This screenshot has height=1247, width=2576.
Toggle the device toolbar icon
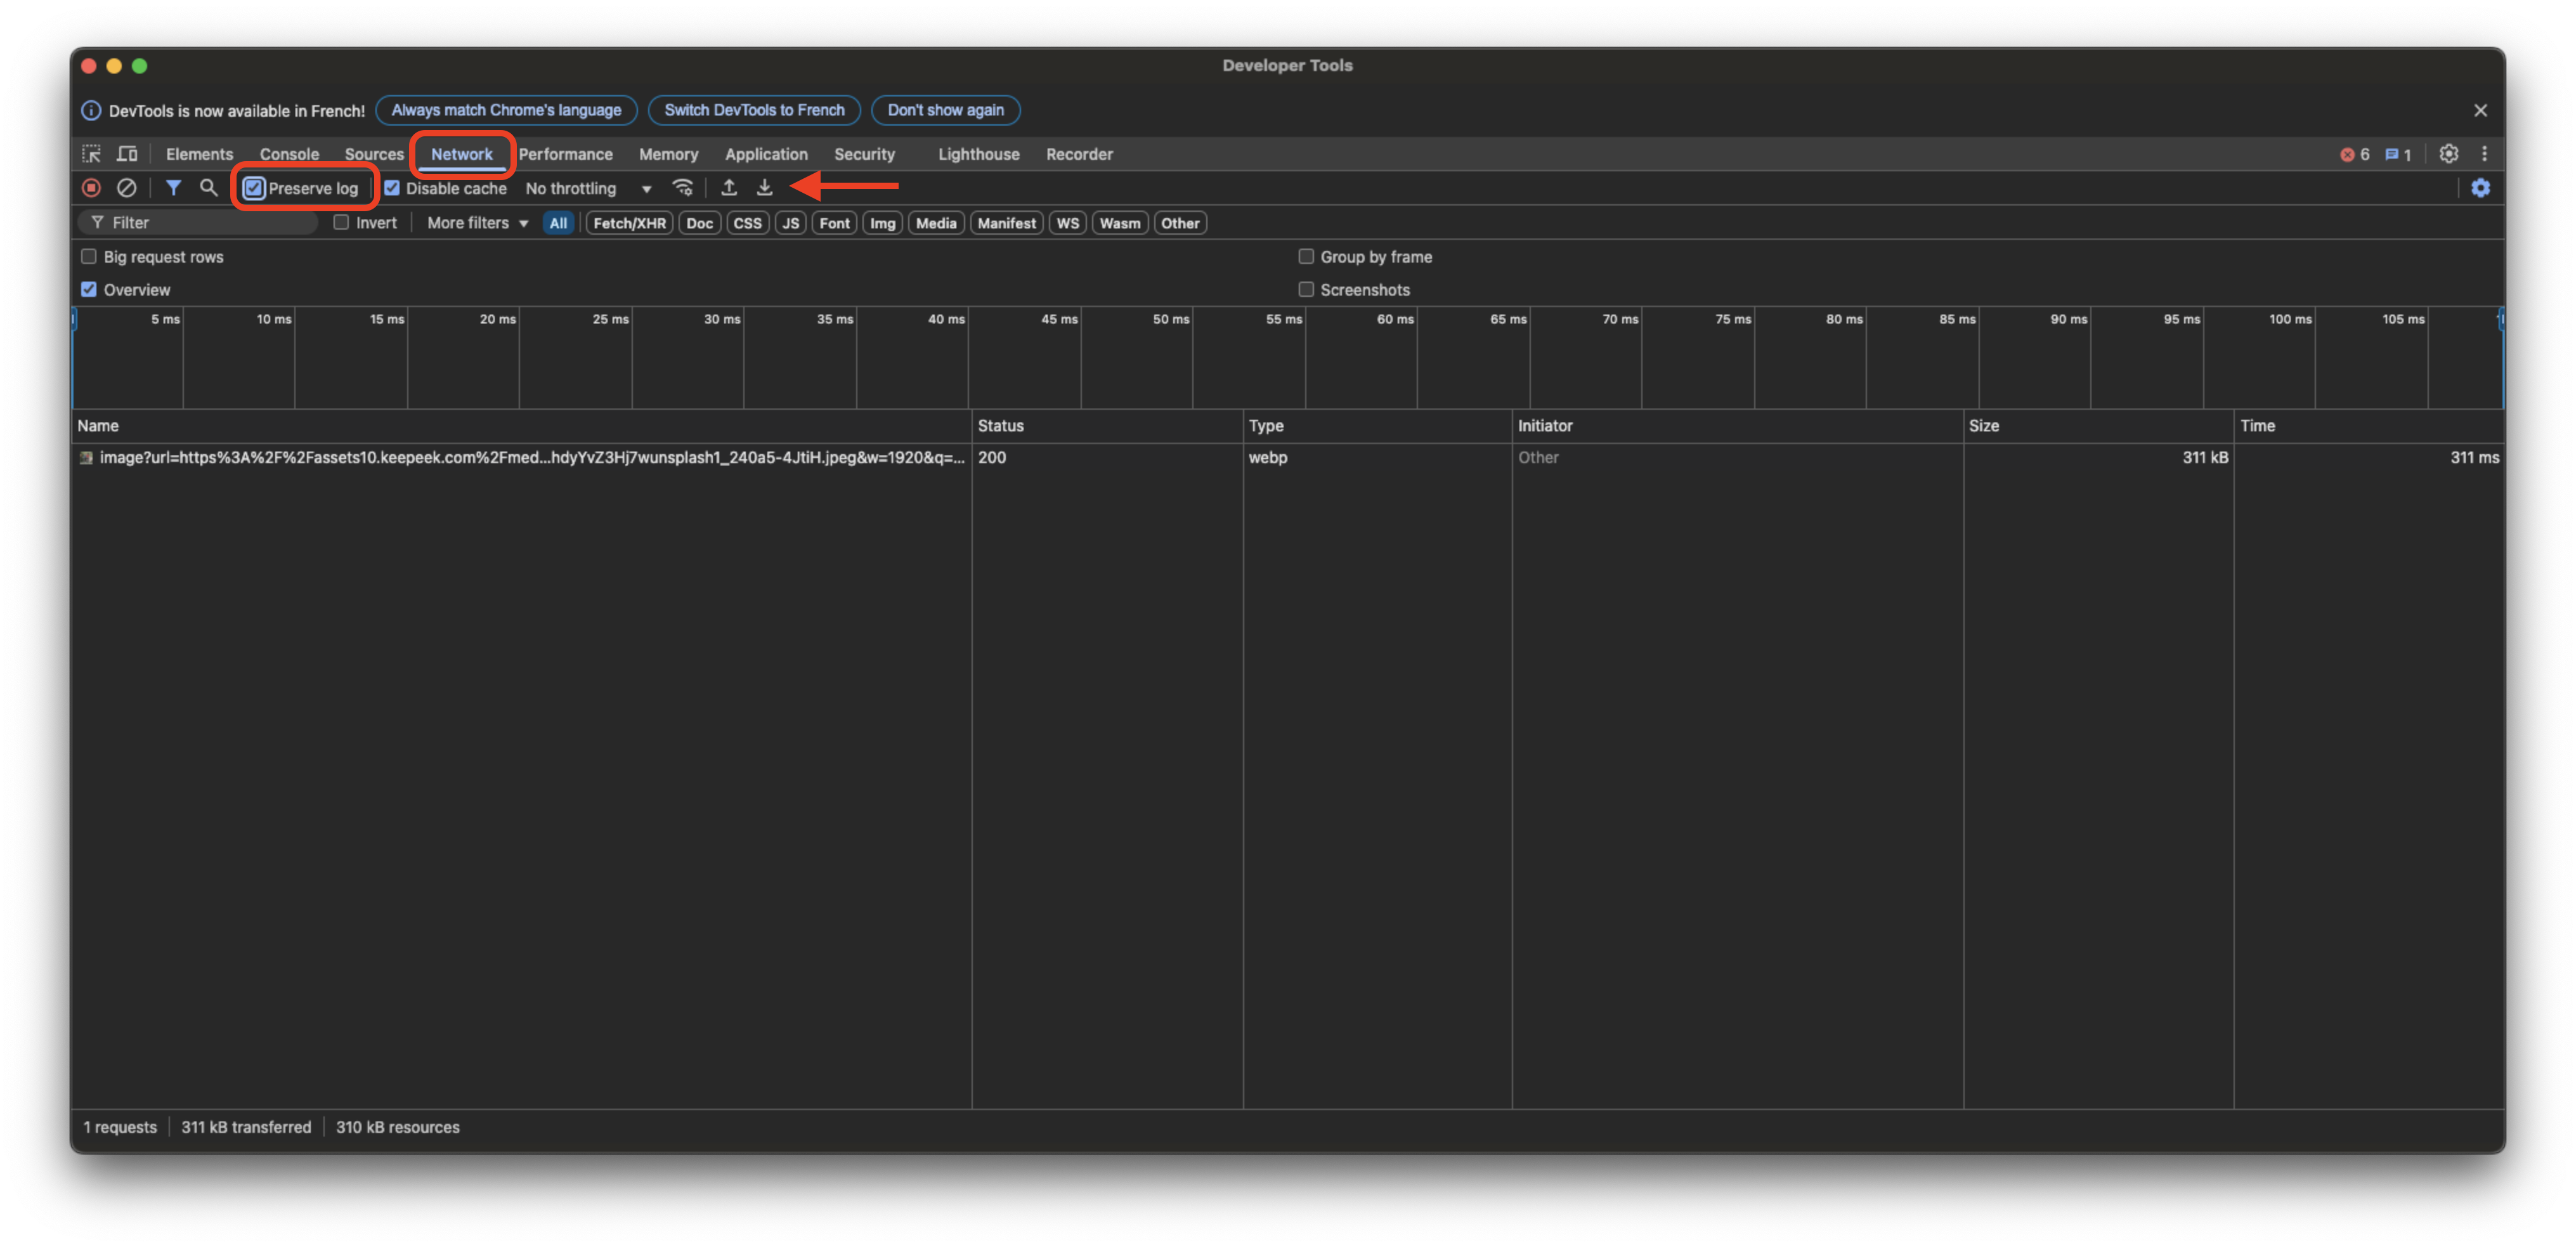pos(127,154)
